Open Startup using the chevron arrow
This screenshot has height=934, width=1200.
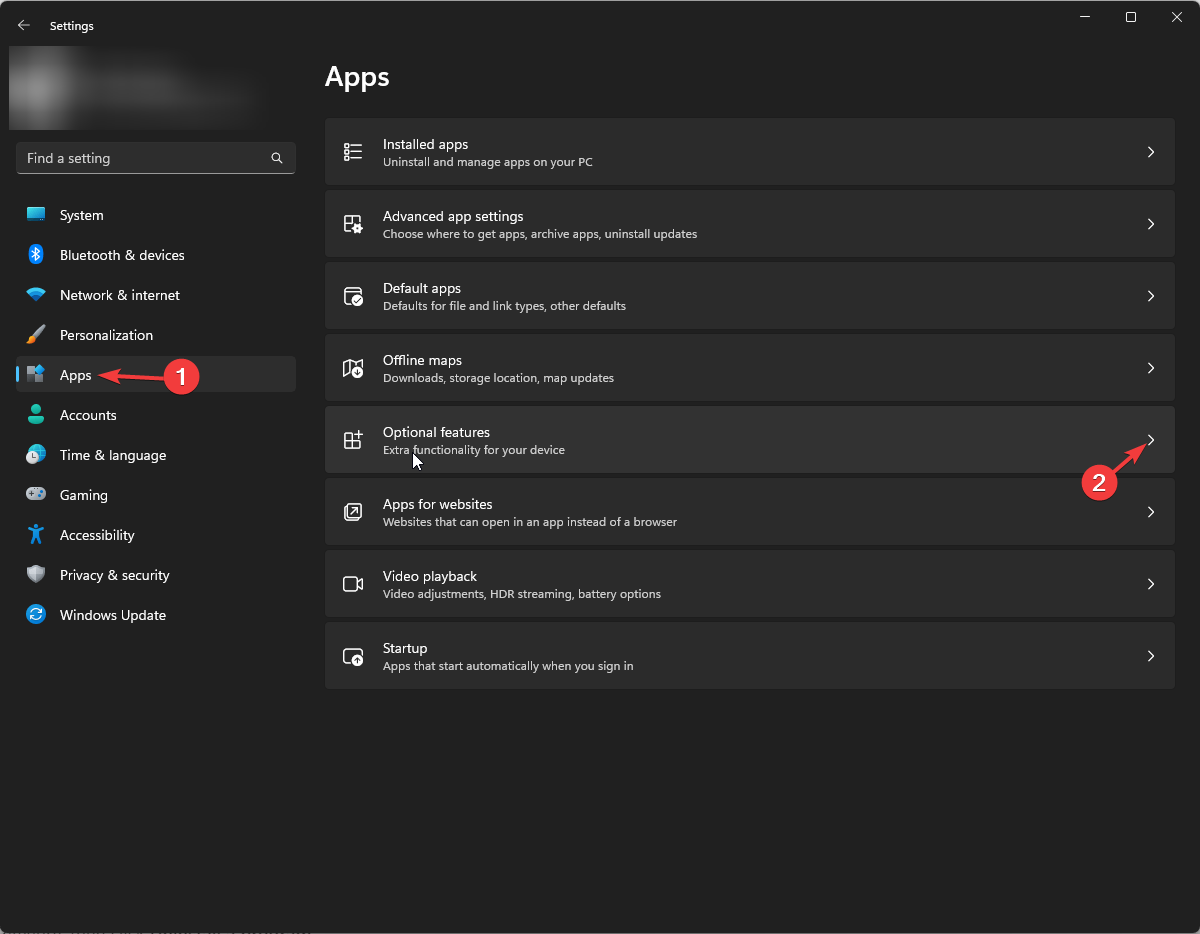point(1151,656)
